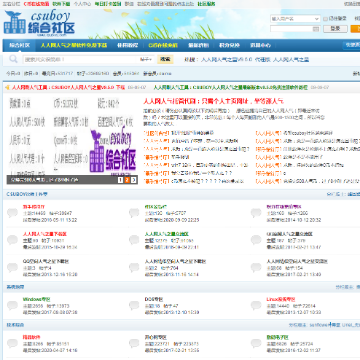Open the red Linux forum link
The width and height of the screenshot is (360, 360).
point(281,299)
